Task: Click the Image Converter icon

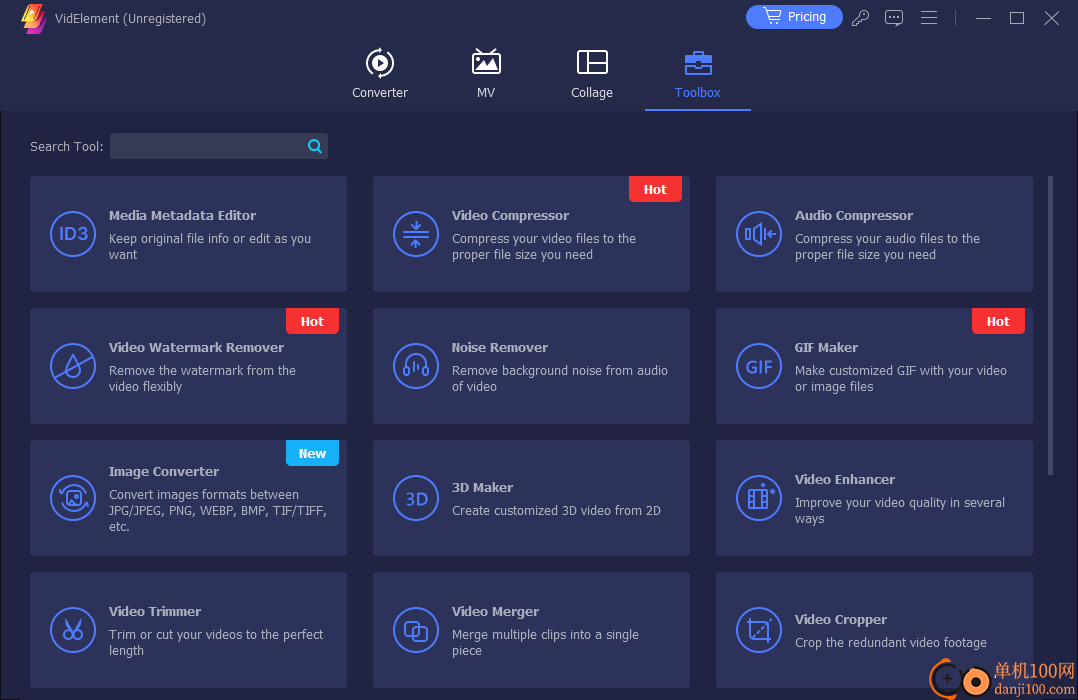Action: pos(73,498)
